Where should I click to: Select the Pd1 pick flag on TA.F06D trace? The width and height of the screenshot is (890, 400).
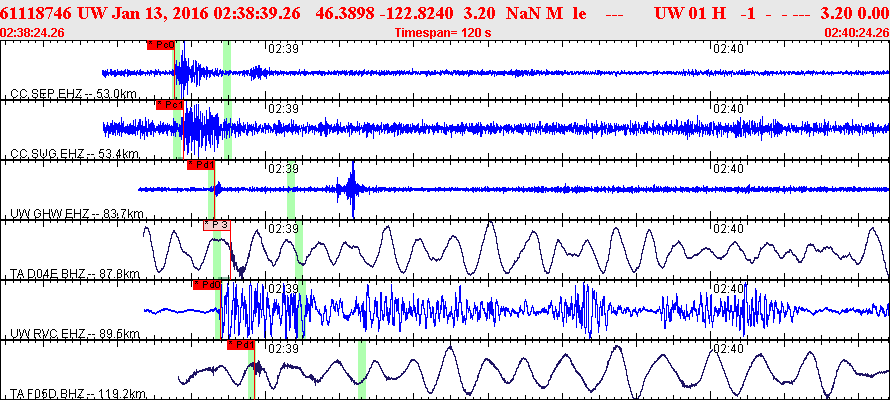point(240,345)
